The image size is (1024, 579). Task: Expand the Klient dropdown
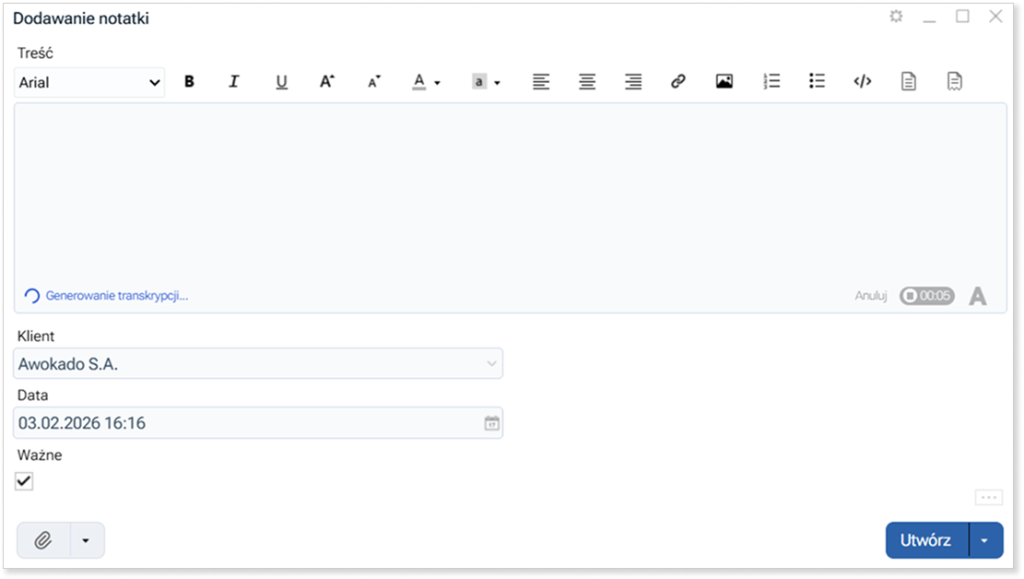coord(491,364)
